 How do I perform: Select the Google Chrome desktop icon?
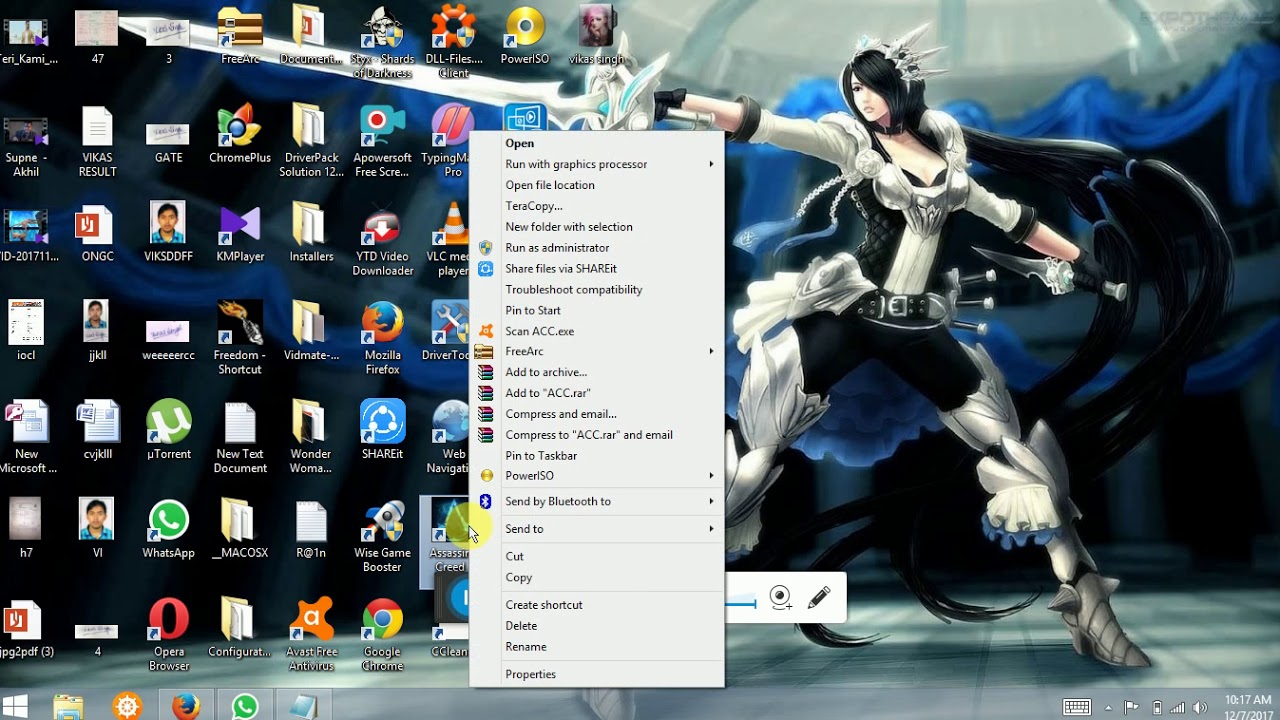click(382, 635)
